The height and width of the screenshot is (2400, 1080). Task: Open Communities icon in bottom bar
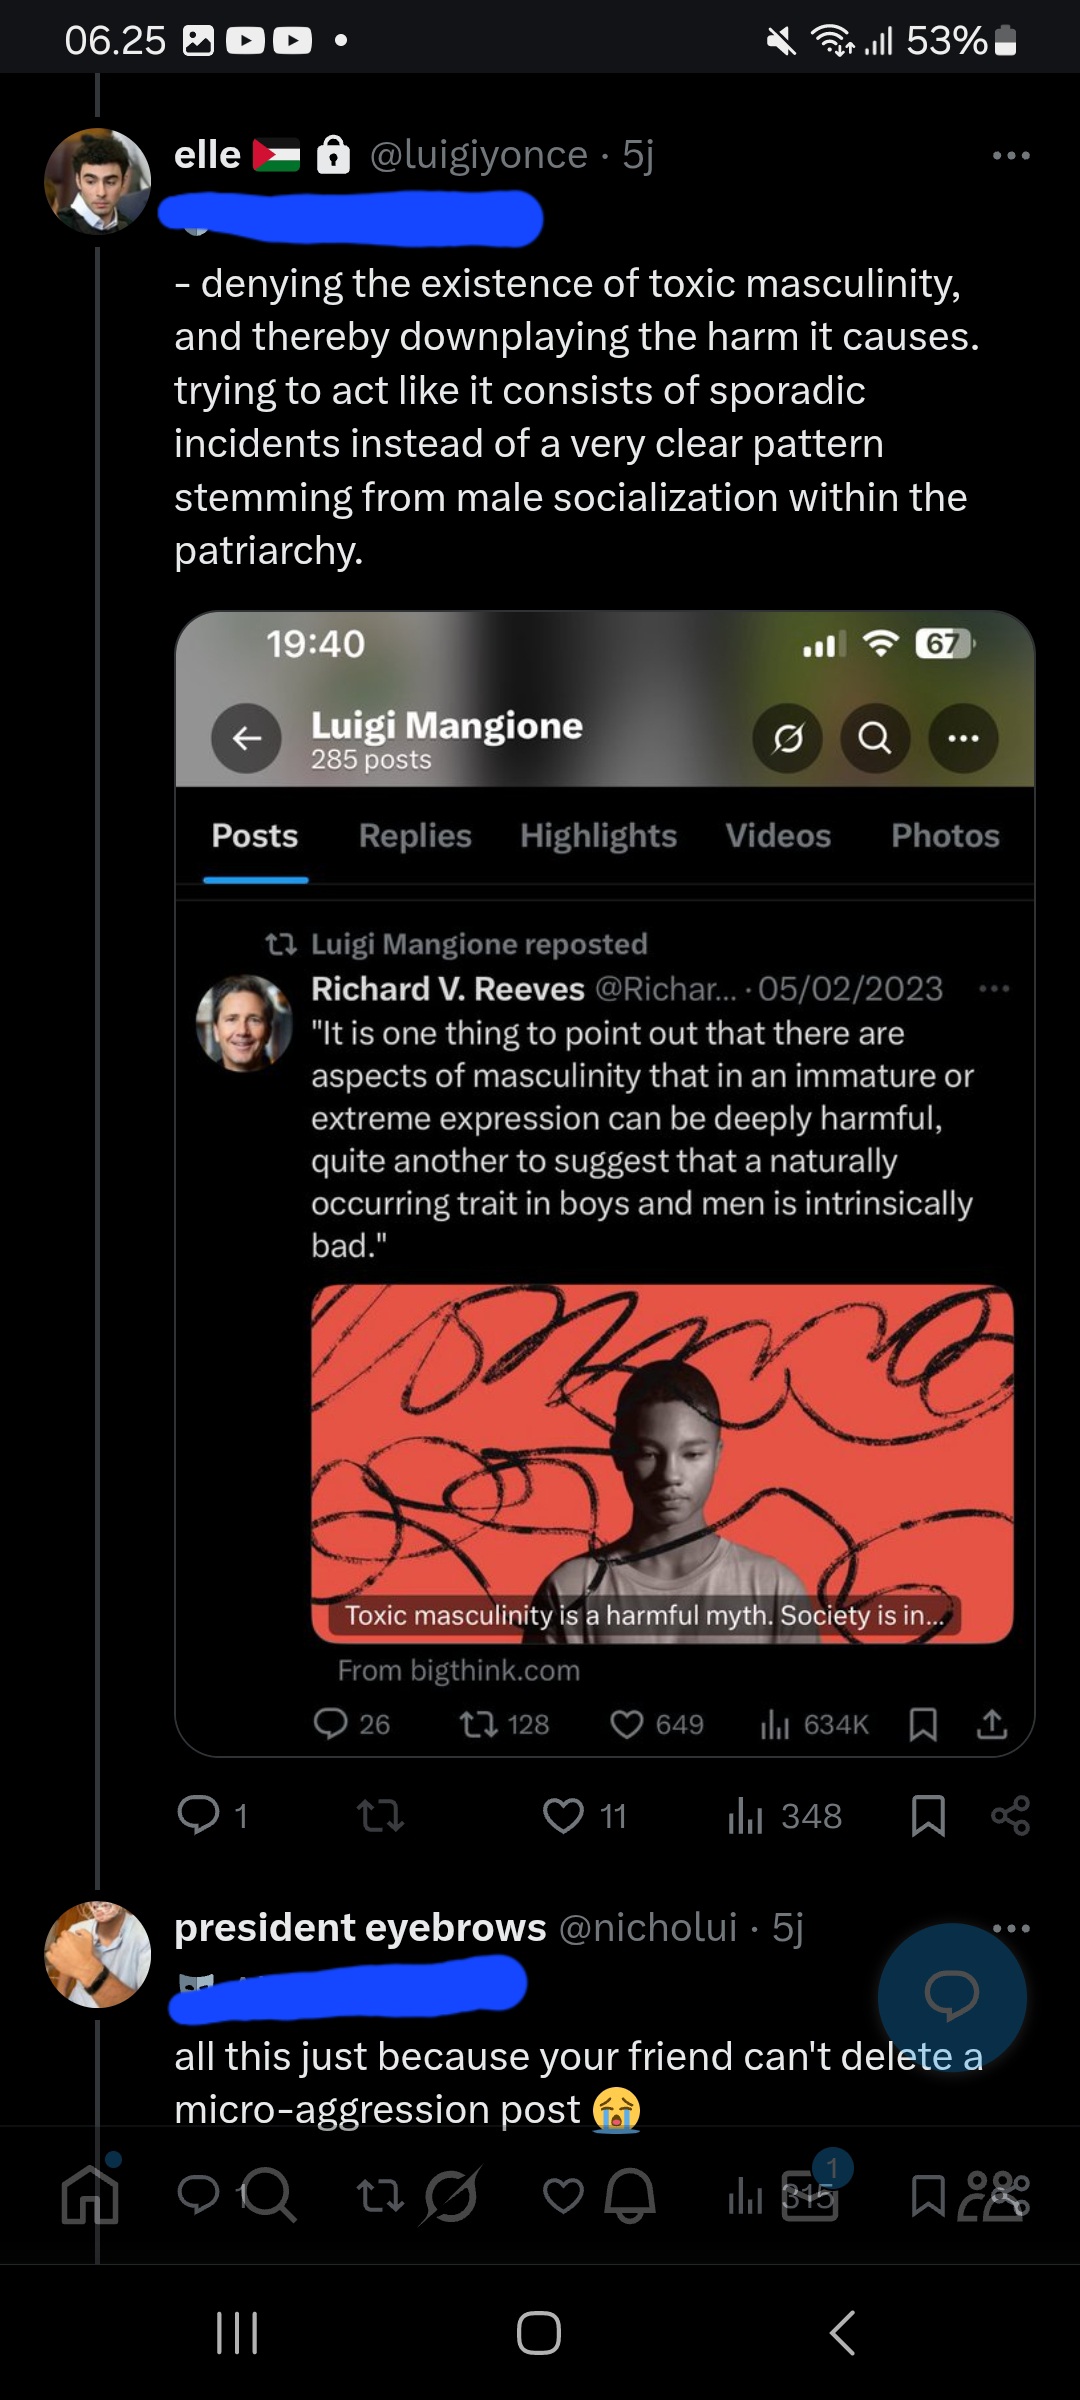point(992,2196)
